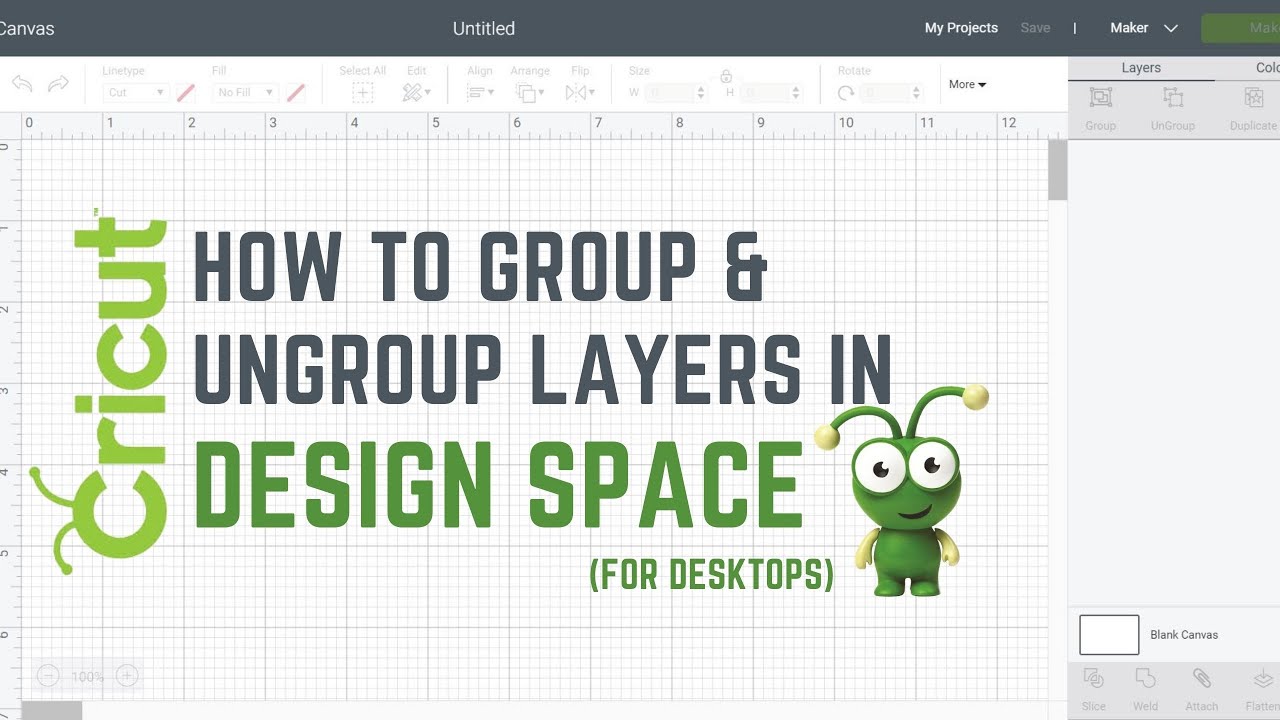Click the Height stepper arrows
Image resolution: width=1280 pixels, height=720 pixels.
point(797,92)
